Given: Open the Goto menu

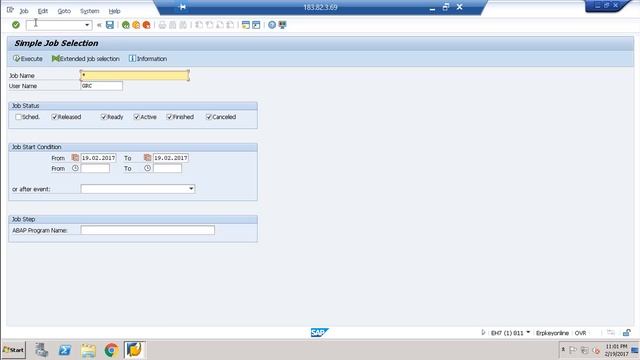Looking at the screenshot, I should point(64,11).
